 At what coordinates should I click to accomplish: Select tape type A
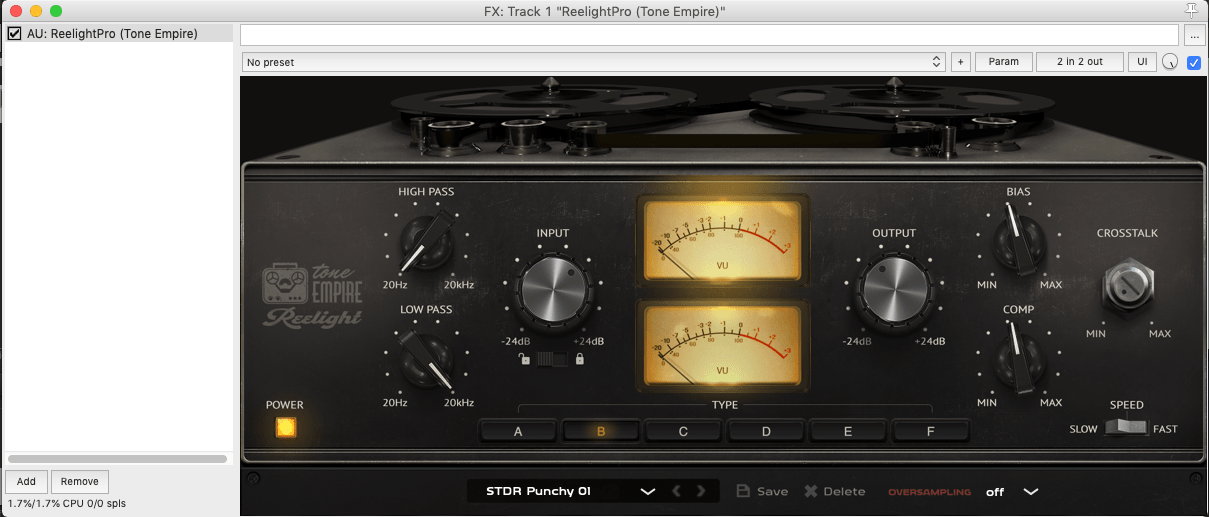518,431
